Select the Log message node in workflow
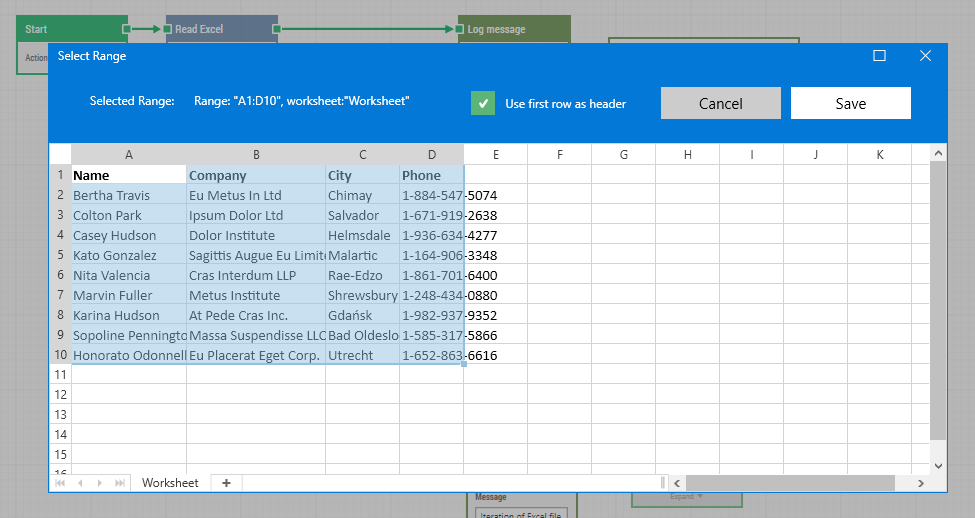The width and height of the screenshot is (975, 518). (514, 29)
